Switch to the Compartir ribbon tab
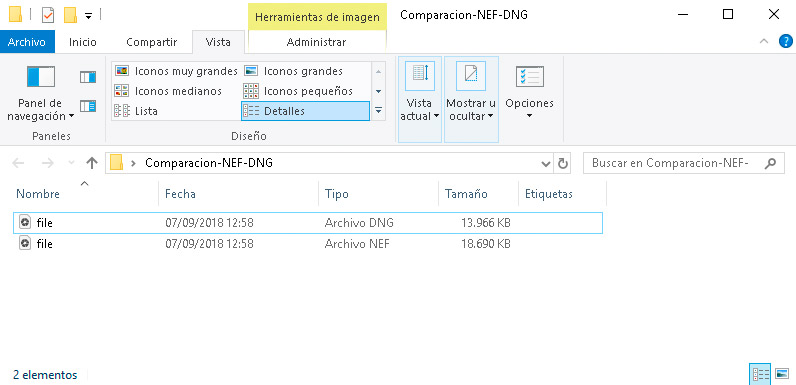This screenshot has height=385, width=796. 151,42
